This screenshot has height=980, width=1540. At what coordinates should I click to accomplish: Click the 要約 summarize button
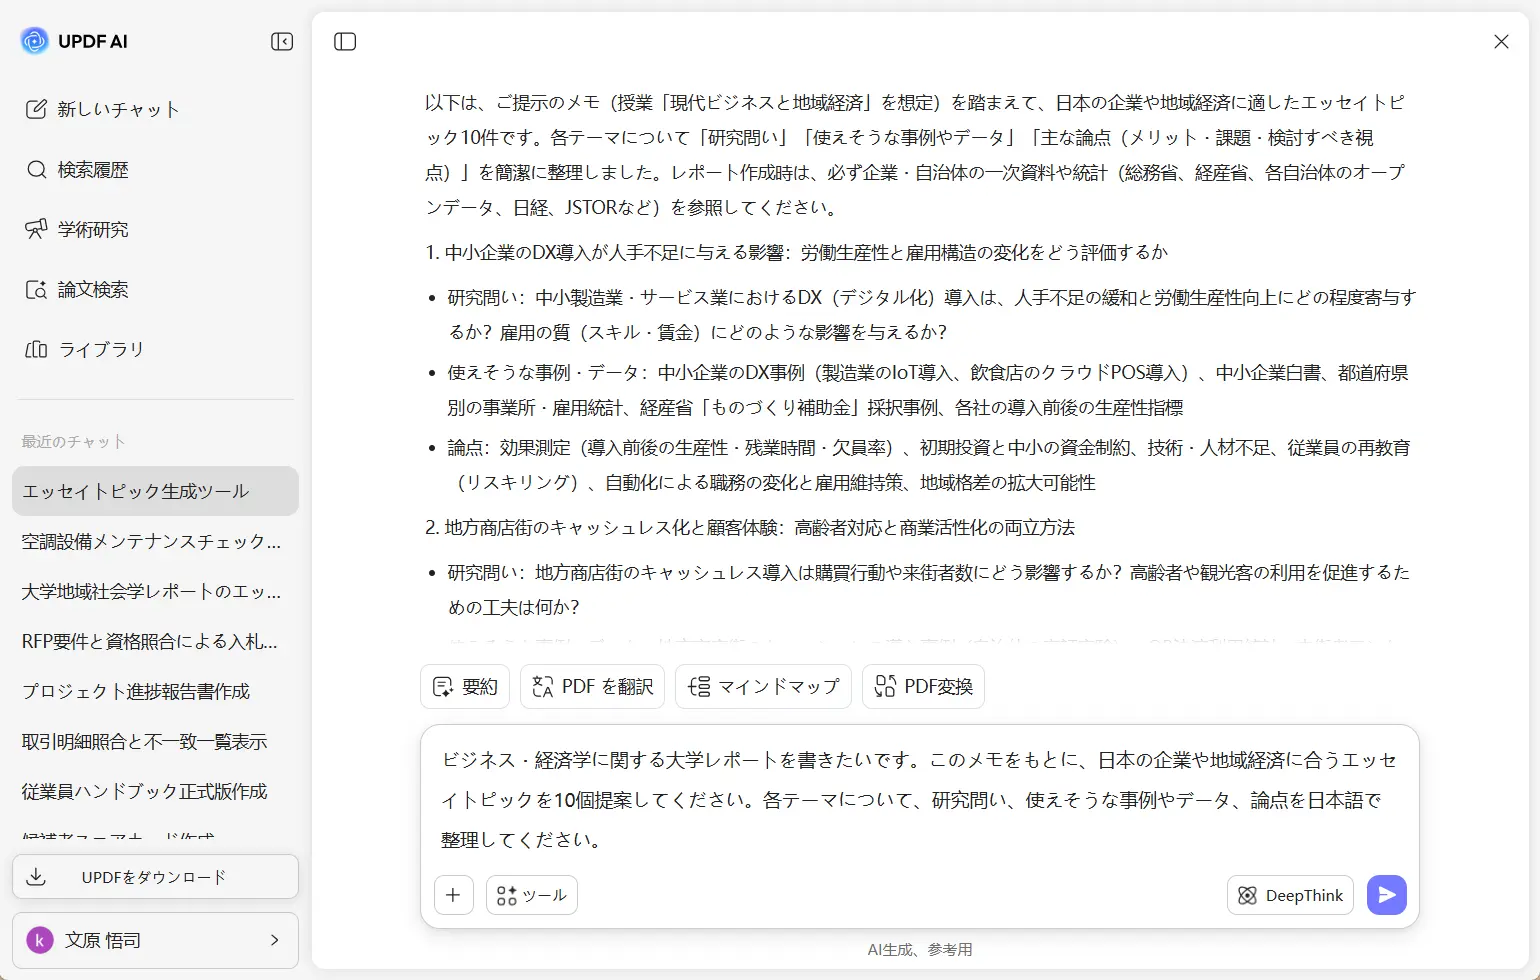point(465,686)
